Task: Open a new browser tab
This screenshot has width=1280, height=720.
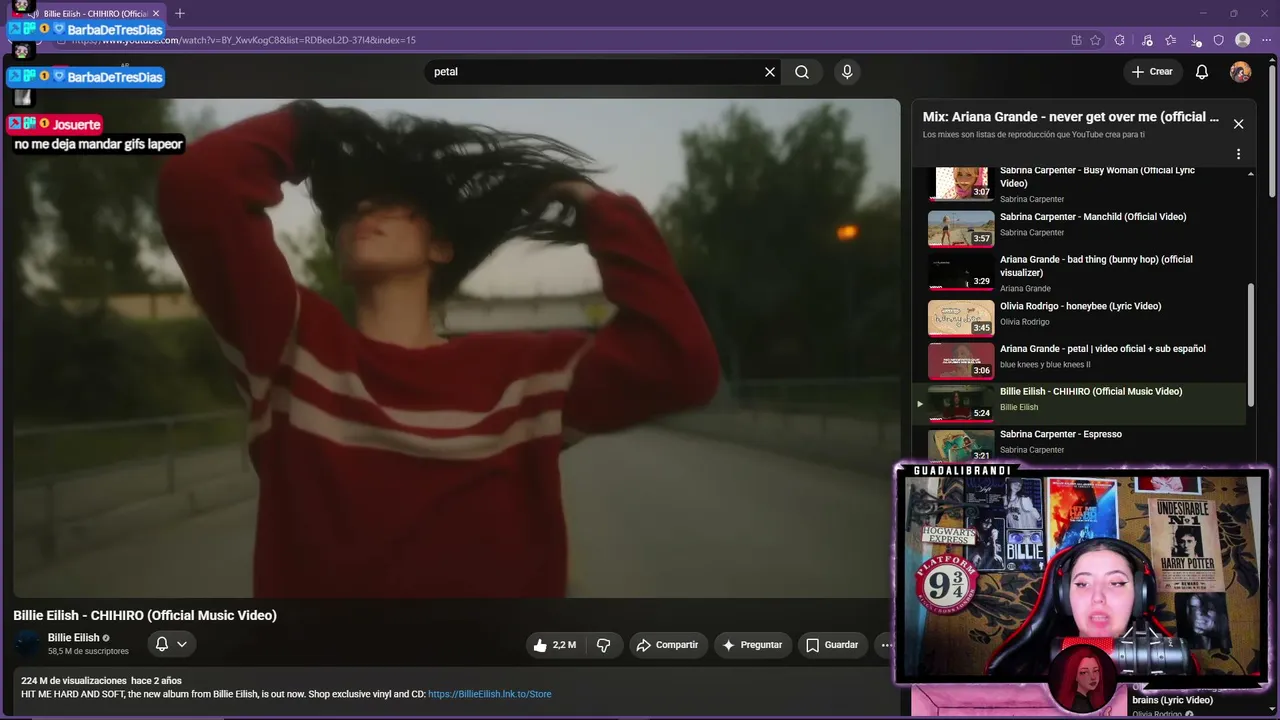Action: click(180, 13)
